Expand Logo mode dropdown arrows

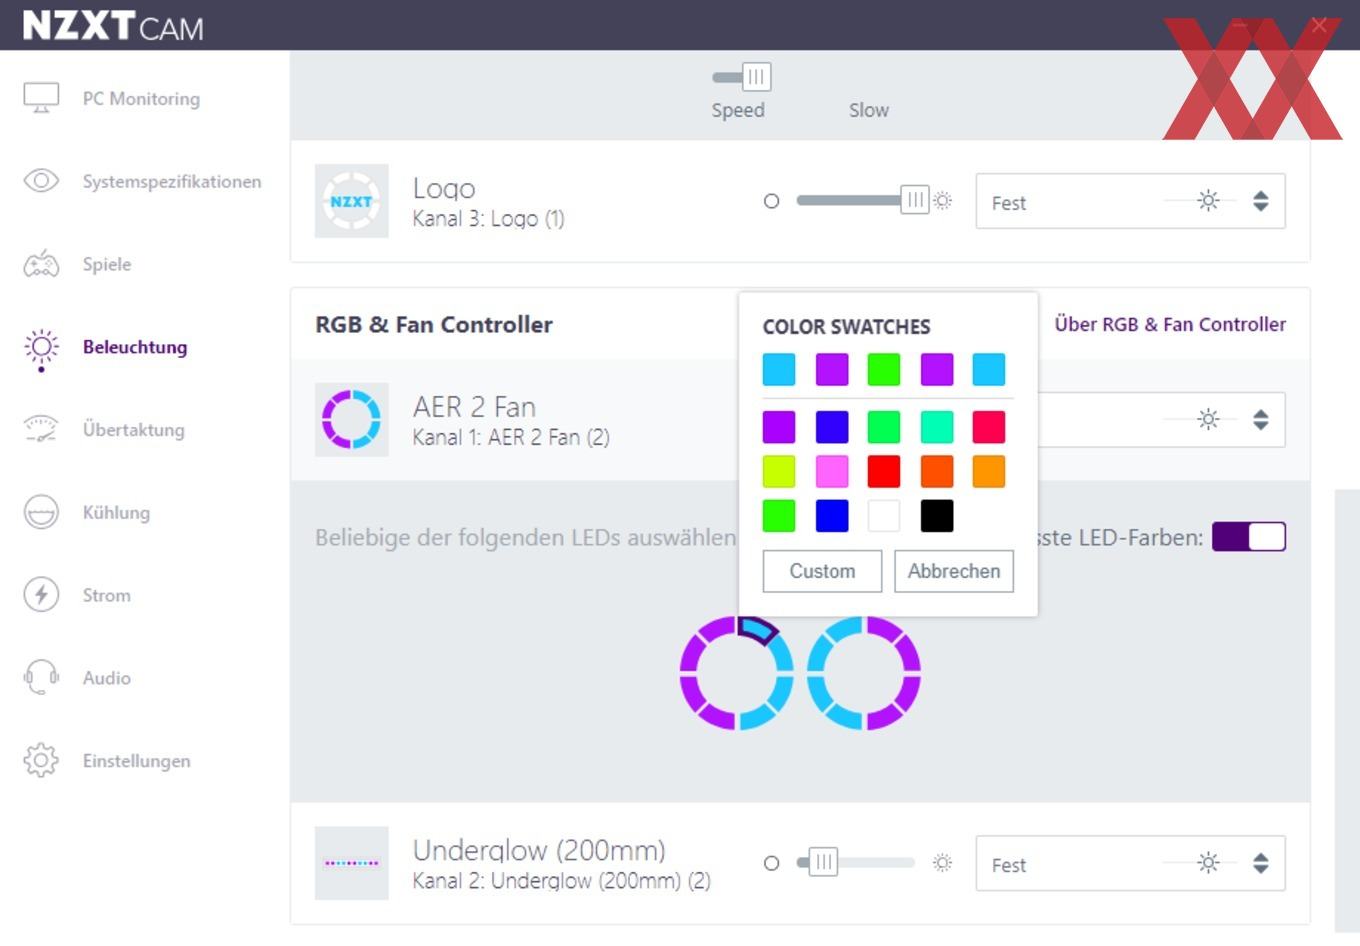pos(1261,201)
